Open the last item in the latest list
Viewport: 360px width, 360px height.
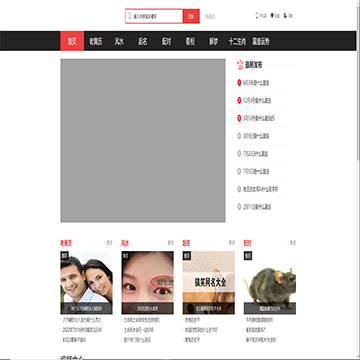click(x=256, y=207)
